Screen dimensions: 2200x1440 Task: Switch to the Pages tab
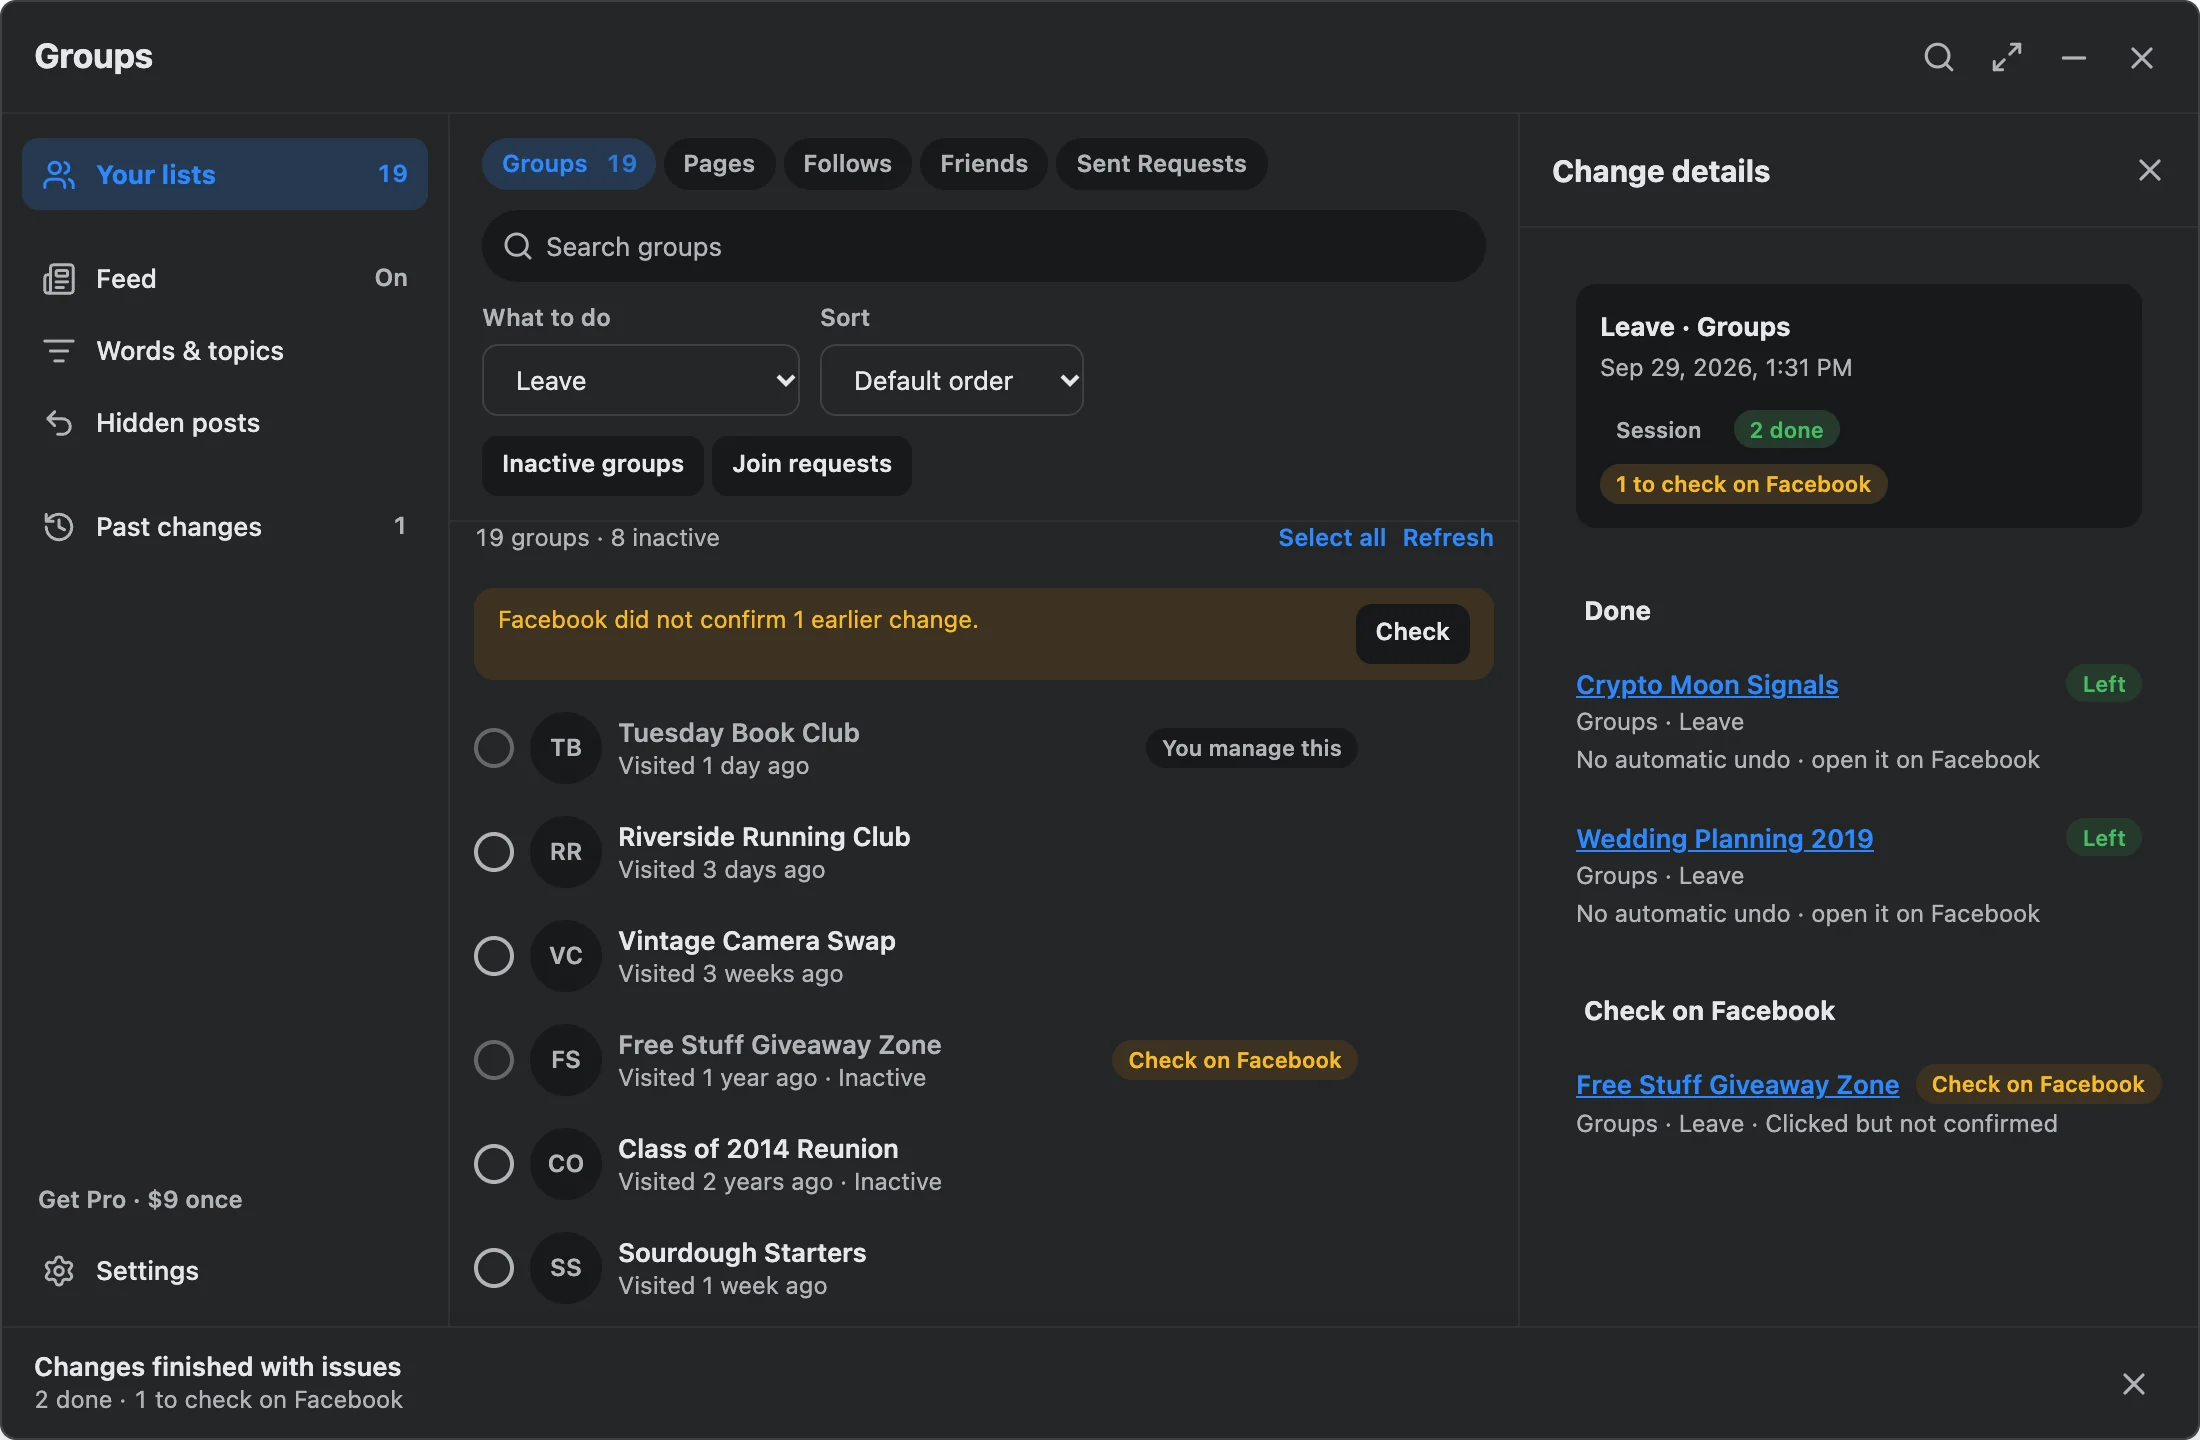tap(719, 164)
